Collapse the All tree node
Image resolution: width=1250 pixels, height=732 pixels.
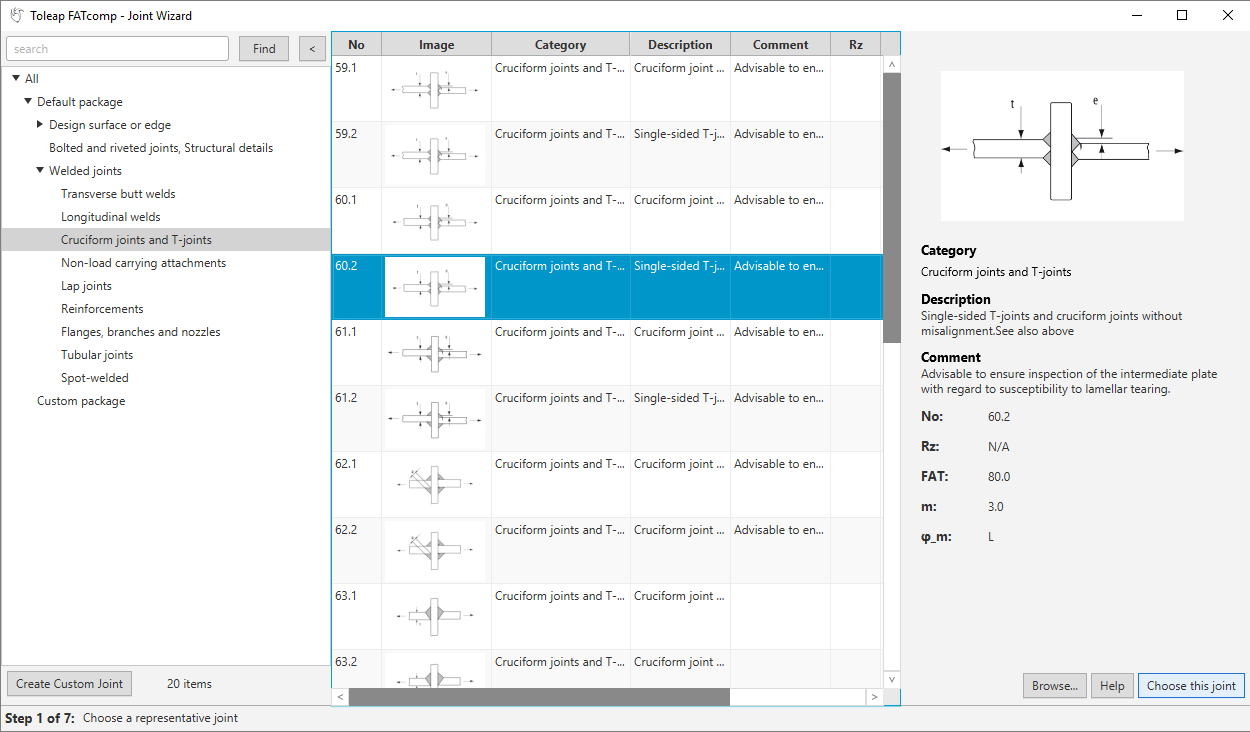[x=16, y=79]
